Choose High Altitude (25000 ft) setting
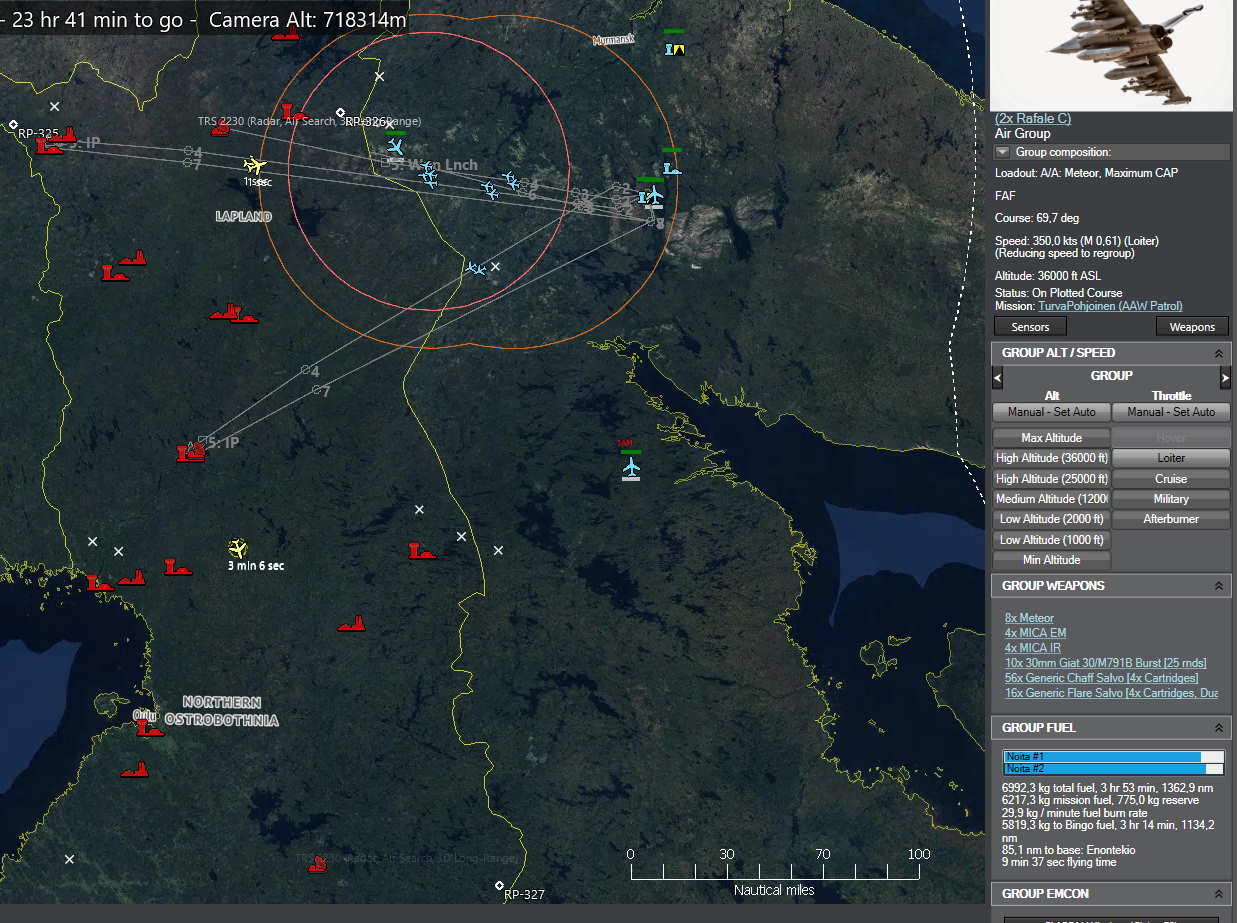 (1051, 479)
